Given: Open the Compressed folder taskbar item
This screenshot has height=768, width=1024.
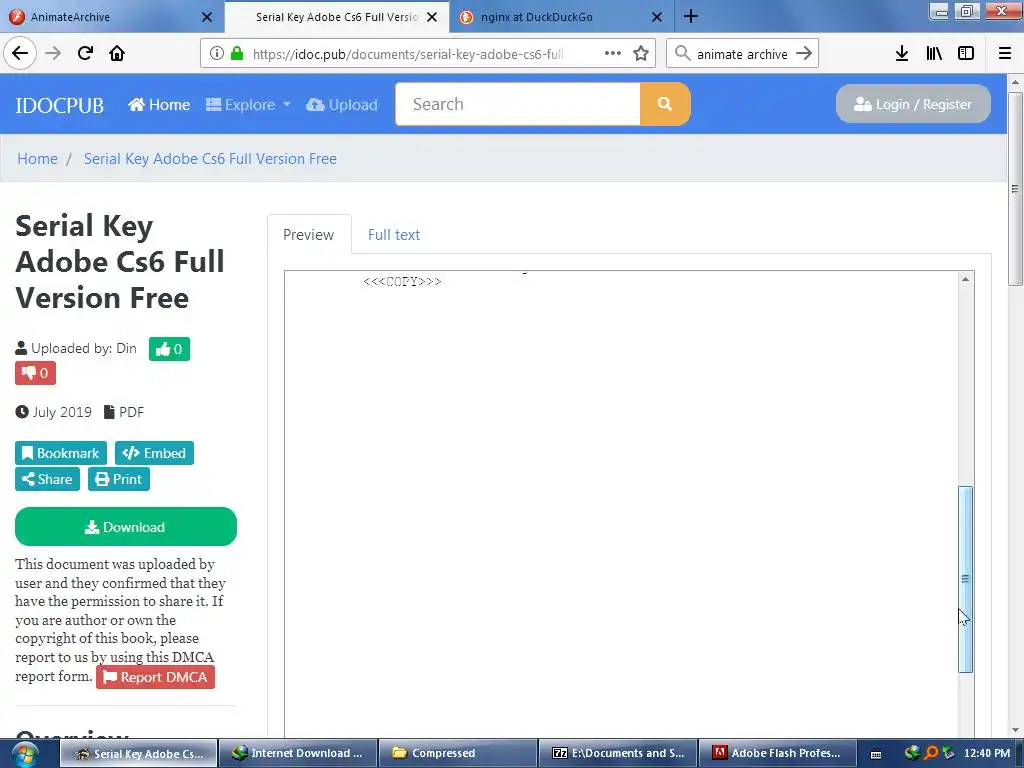Looking at the screenshot, I should [x=458, y=753].
